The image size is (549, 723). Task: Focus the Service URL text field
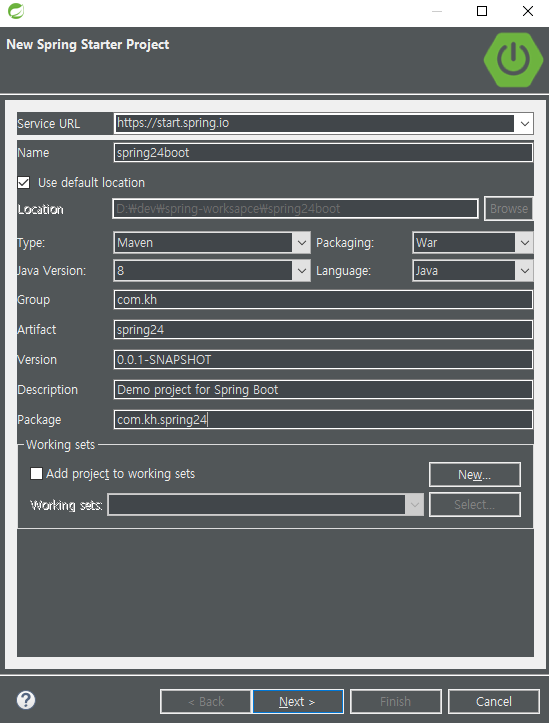tap(314, 123)
